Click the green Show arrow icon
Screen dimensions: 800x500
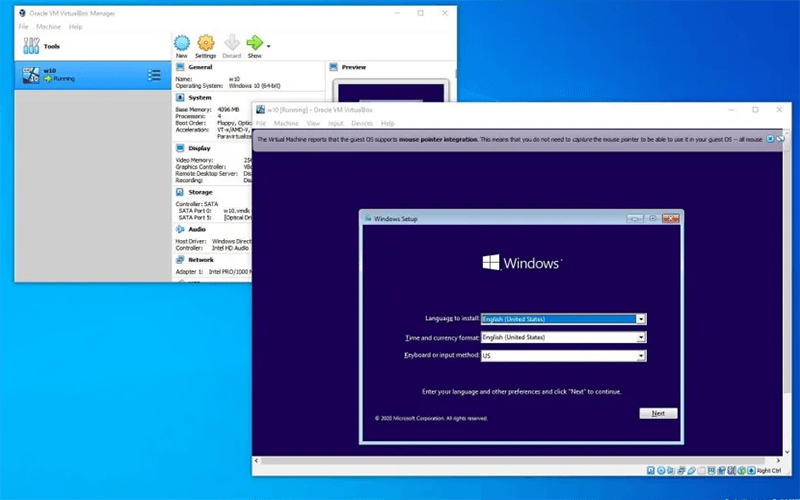(x=254, y=43)
